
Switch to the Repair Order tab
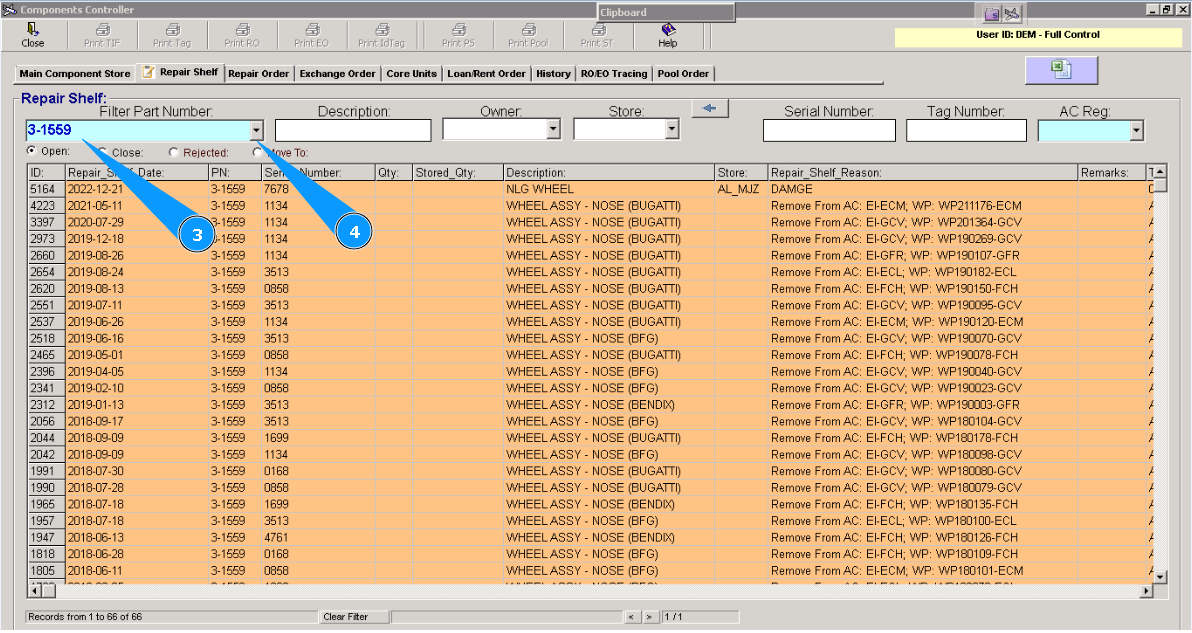coord(258,74)
